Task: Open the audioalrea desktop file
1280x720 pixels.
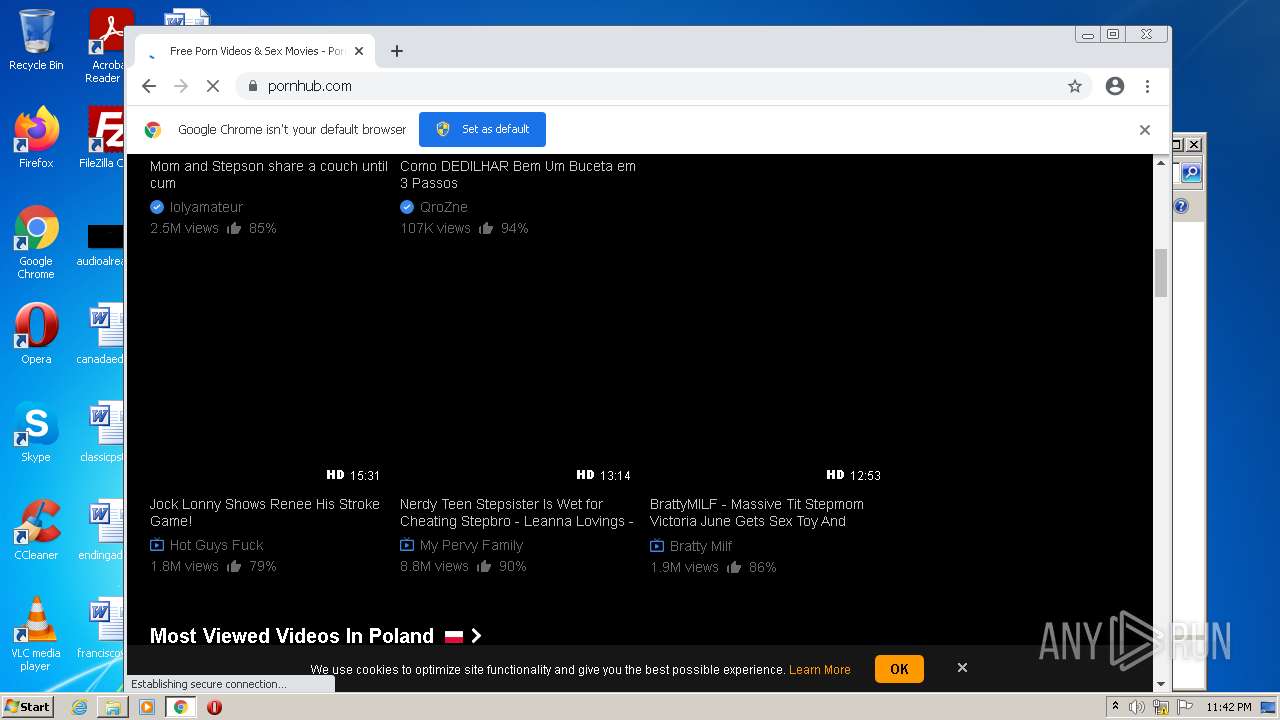Action: point(102,243)
